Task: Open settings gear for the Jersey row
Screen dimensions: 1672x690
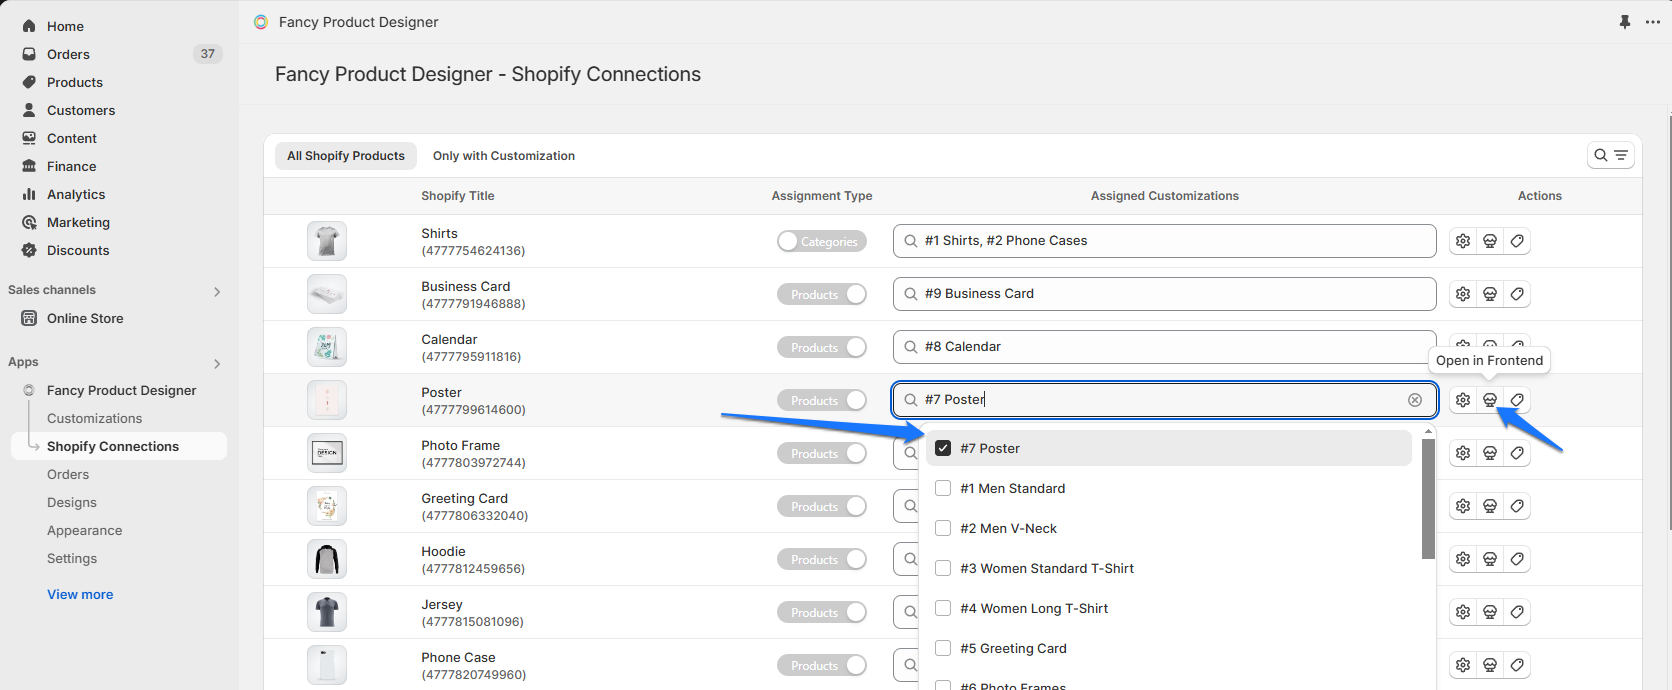Action: click(x=1463, y=612)
